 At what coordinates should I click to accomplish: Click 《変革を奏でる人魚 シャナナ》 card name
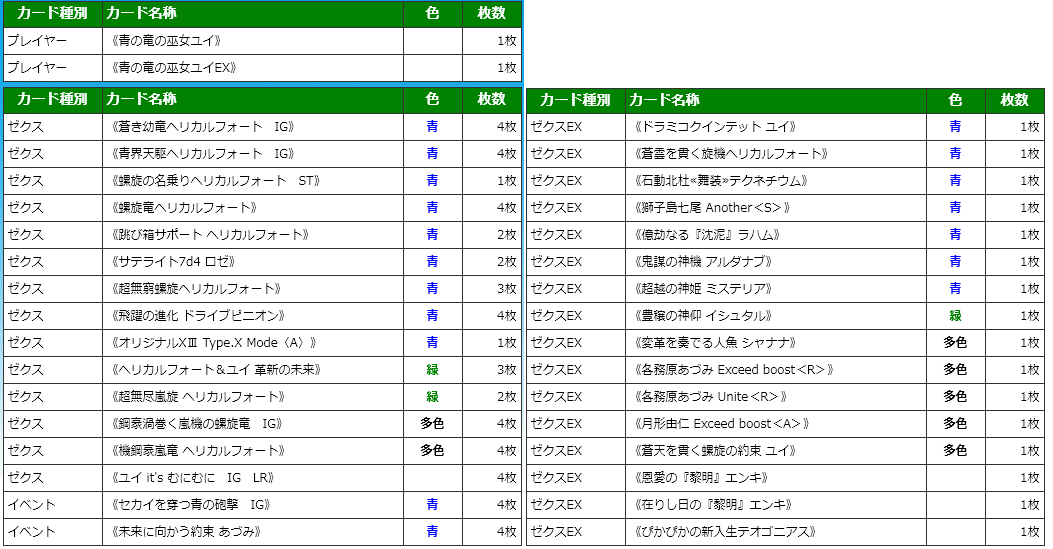click(716, 342)
